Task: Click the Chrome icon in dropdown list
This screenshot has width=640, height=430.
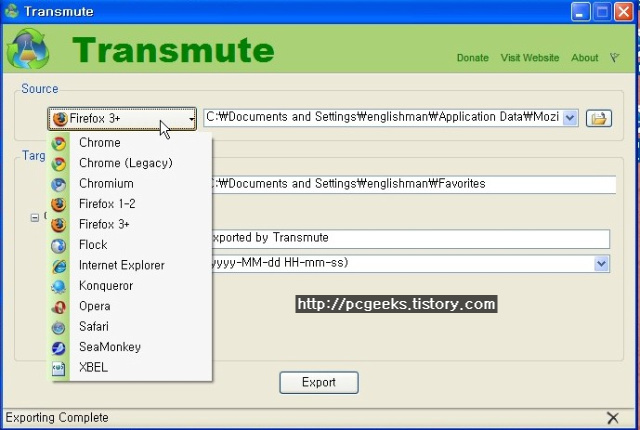Action: (x=59, y=143)
